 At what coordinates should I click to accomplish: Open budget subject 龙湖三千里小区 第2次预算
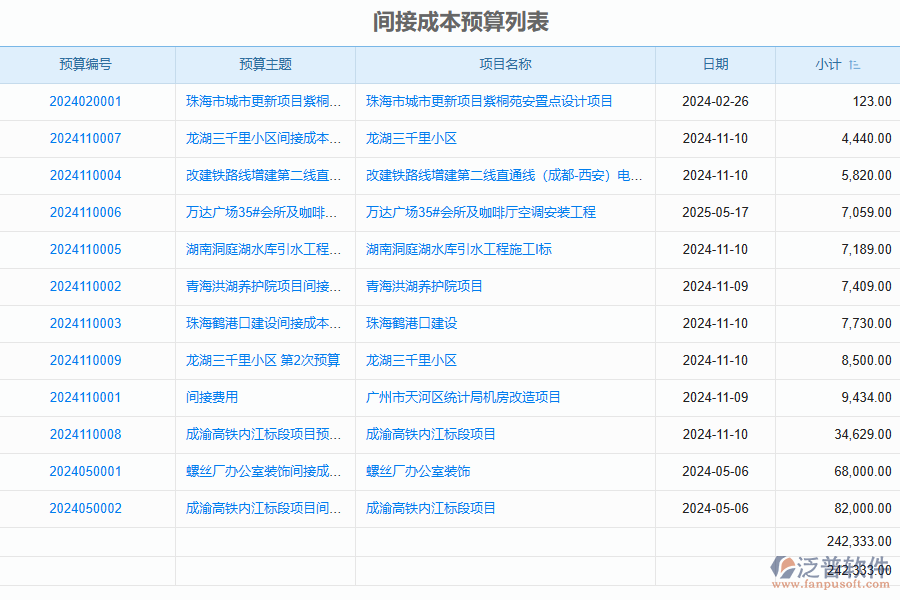point(263,361)
